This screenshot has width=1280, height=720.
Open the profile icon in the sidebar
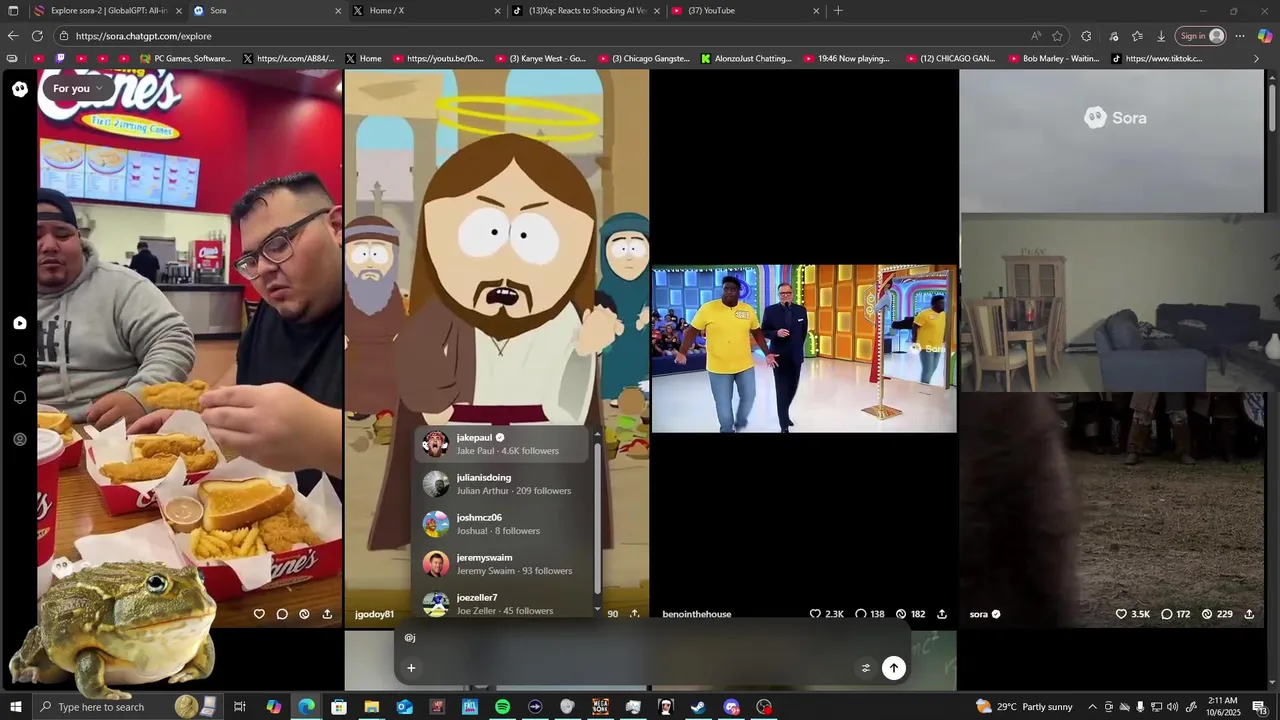tap(20, 439)
